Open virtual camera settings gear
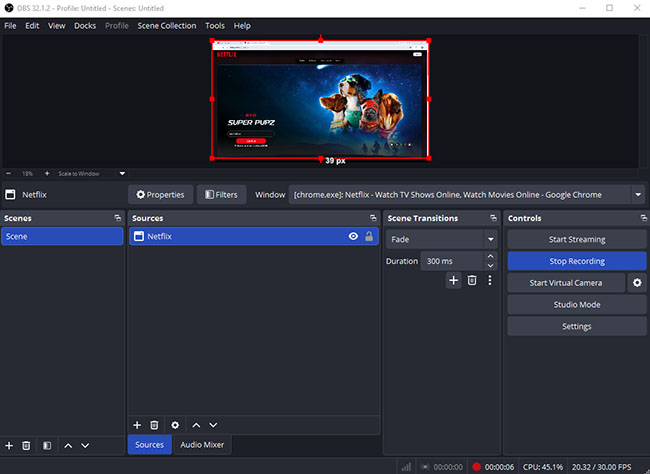 tap(637, 283)
